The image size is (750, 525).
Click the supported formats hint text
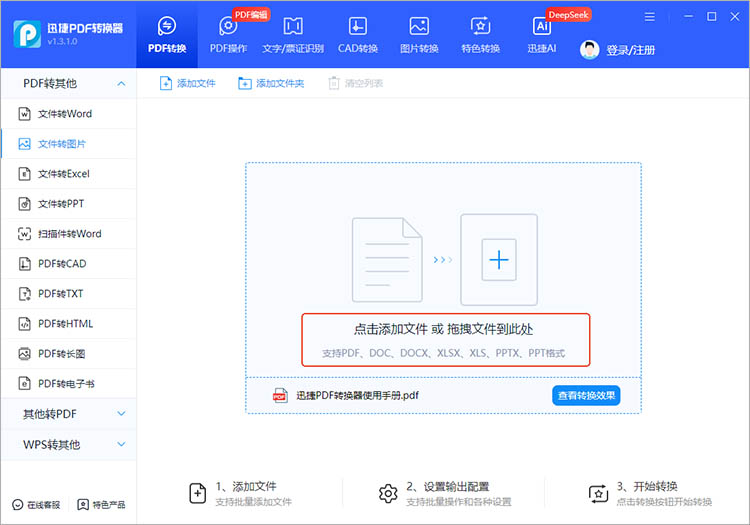pyautogui.click(x=443, y=353)
